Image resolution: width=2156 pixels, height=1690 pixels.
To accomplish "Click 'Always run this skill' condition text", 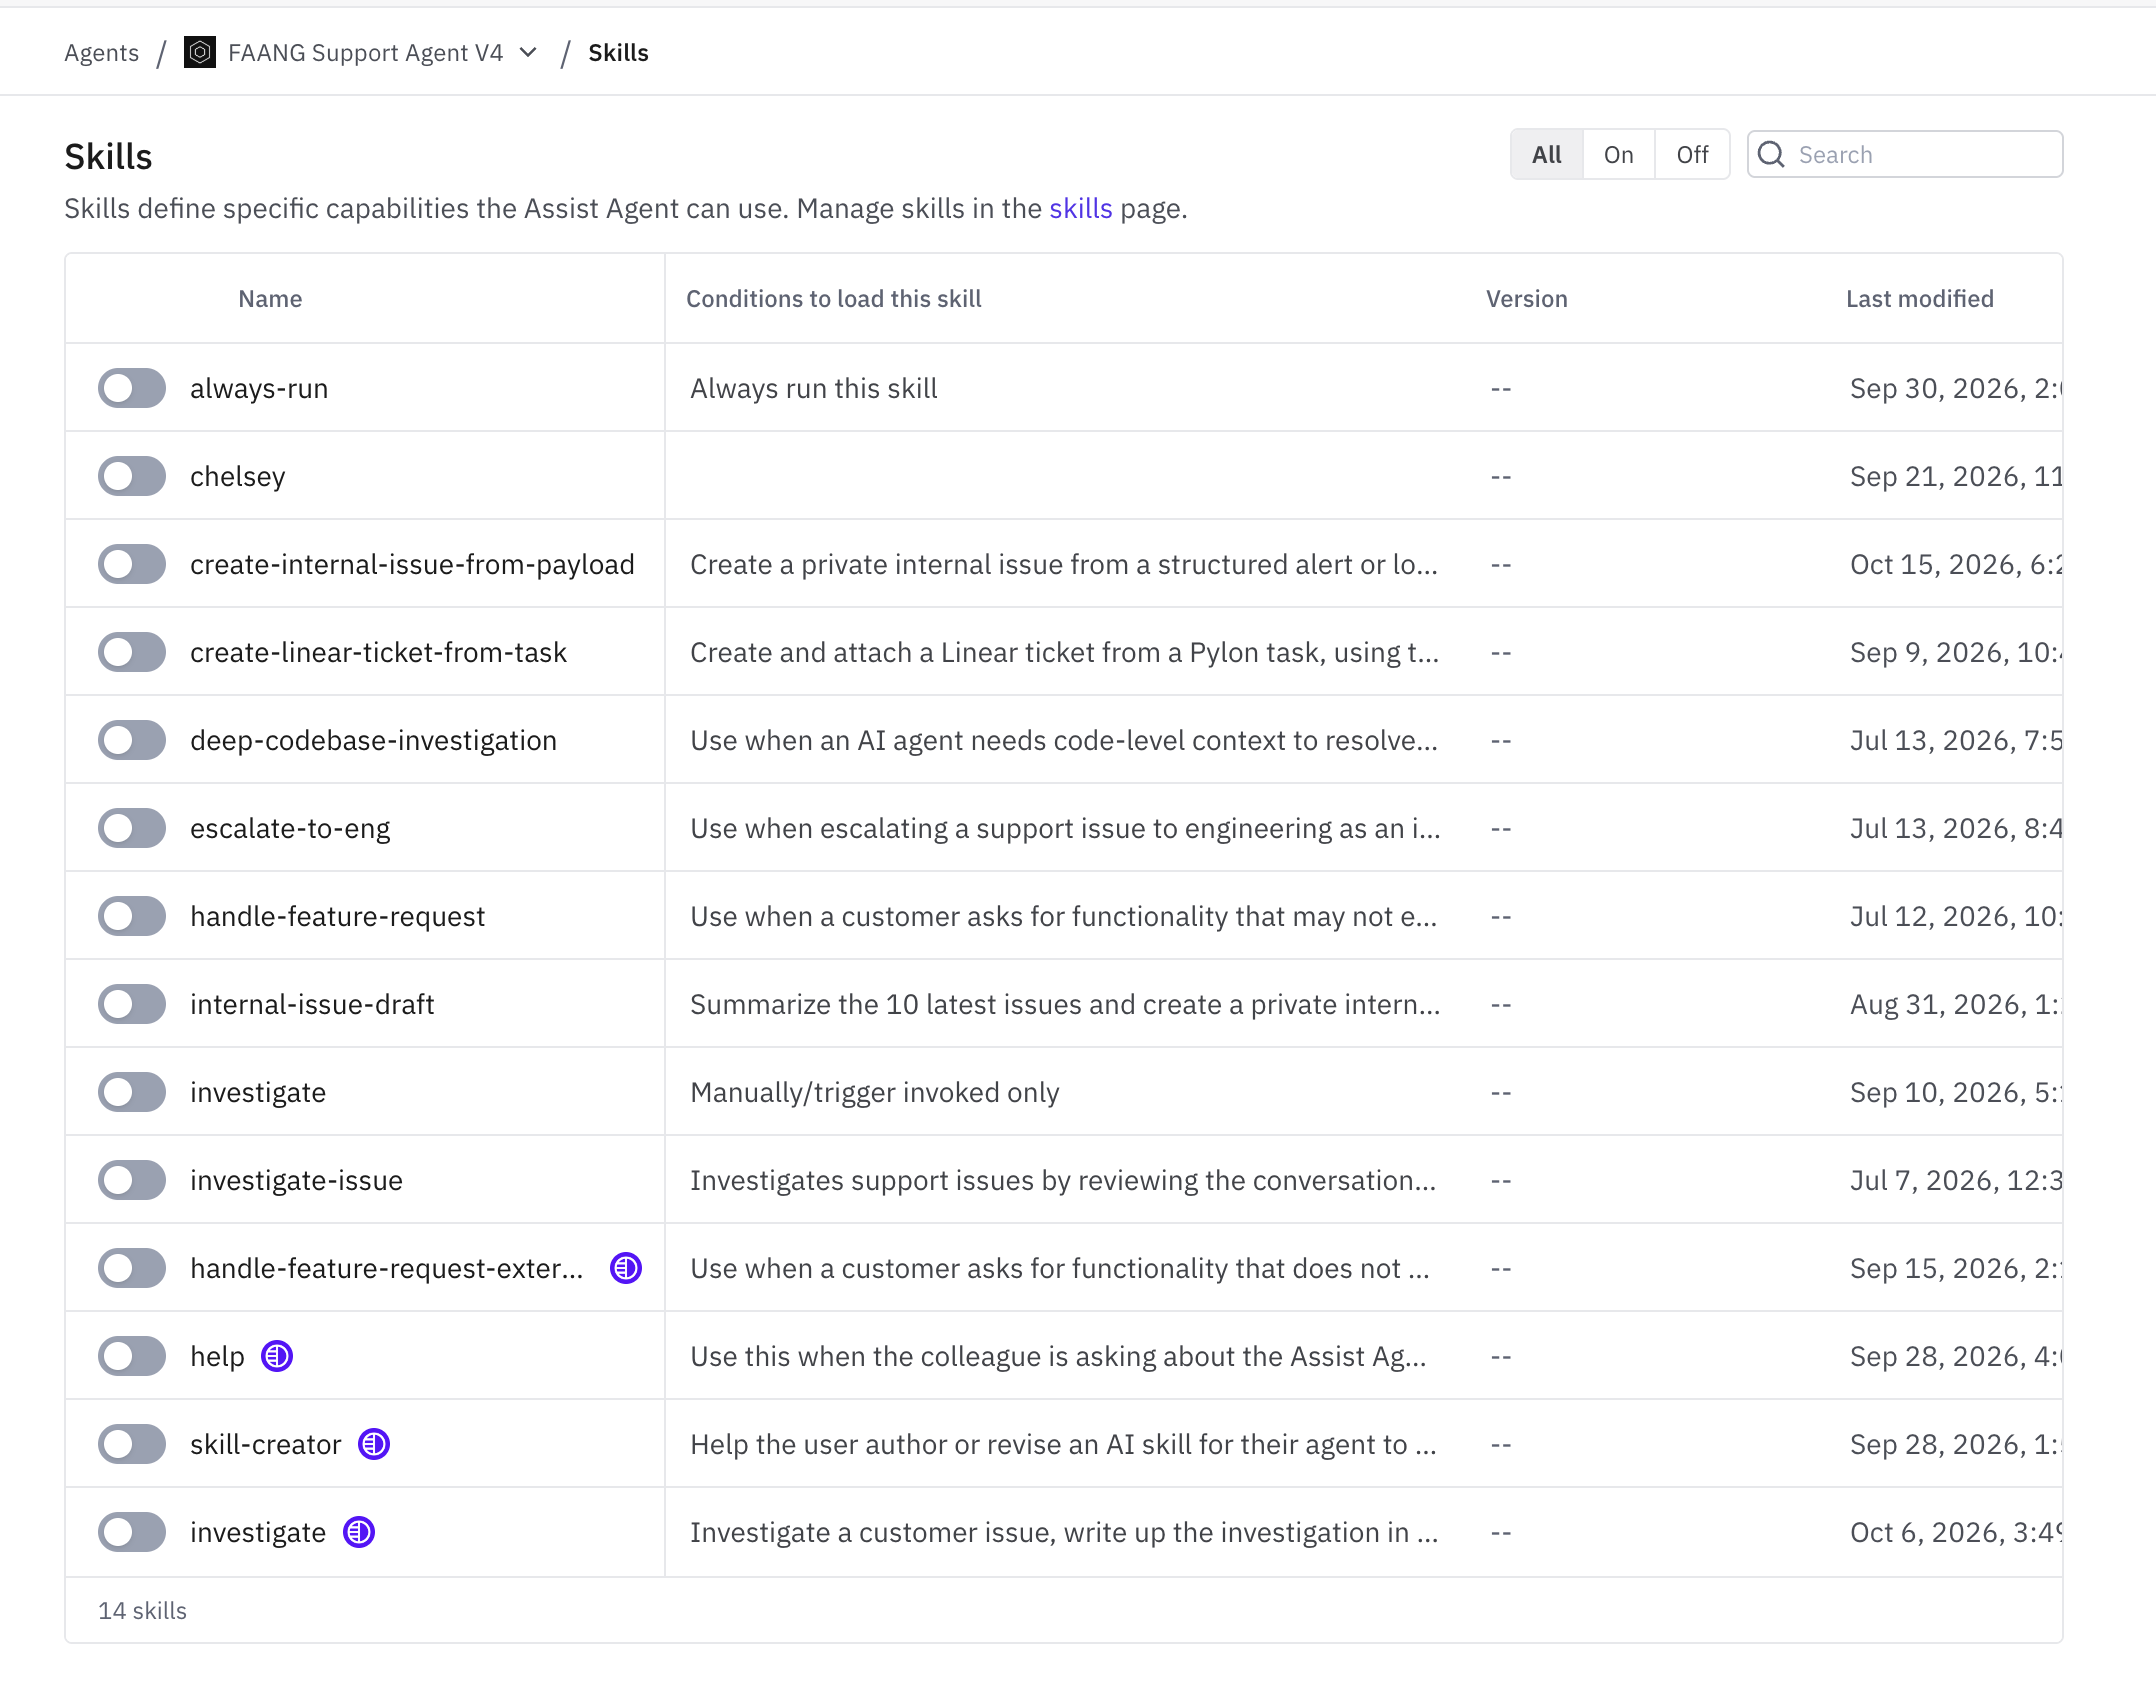I will pyautogui.click(x=813, y=388).
